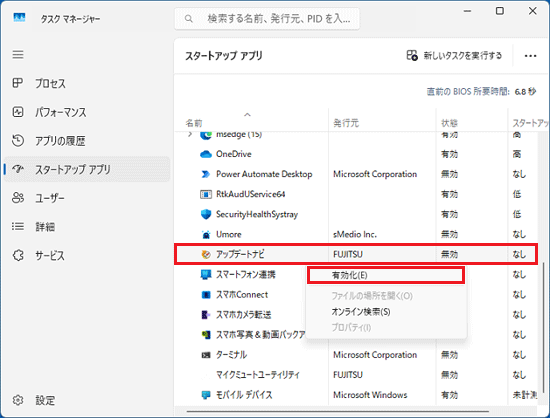Viewport: 550px width, 418px height.
Task: Click Microsoft Windows publisher cell
Action: coord(370,395)
